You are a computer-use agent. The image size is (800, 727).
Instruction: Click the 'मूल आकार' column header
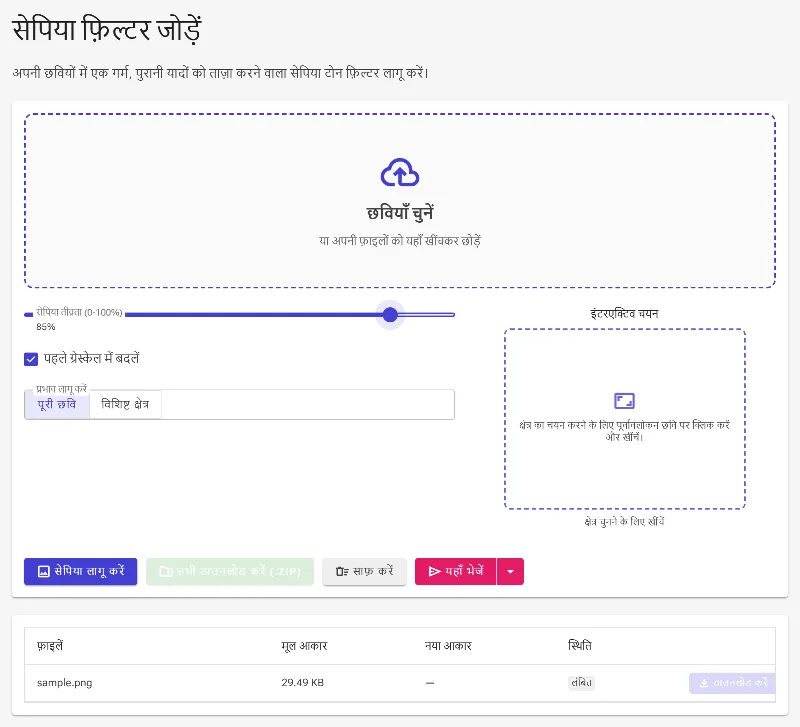tap(304, 646)
